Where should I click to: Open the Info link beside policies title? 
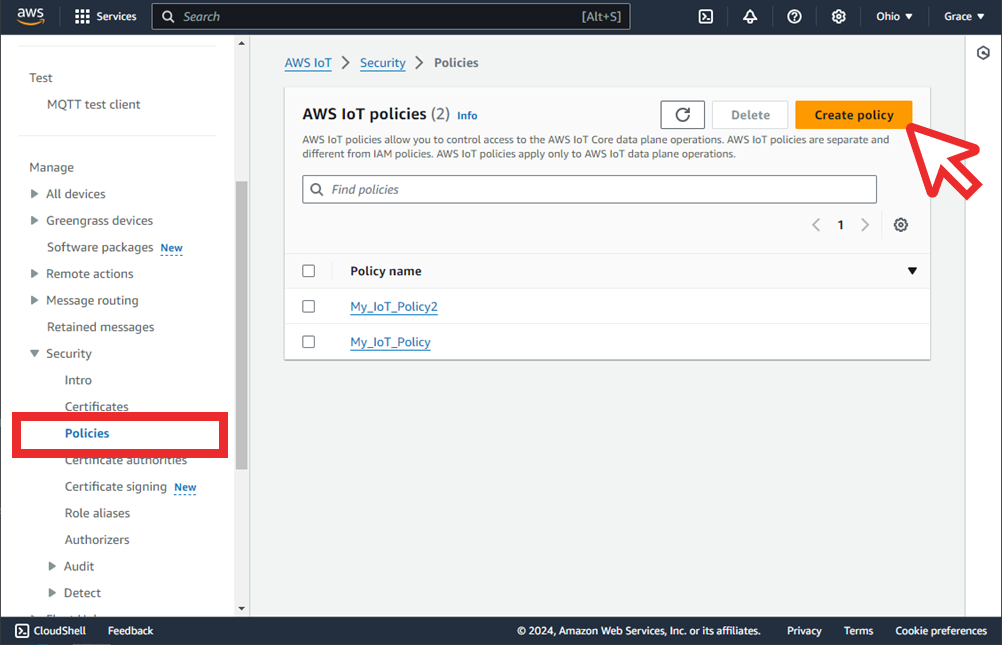pos(467,116)
